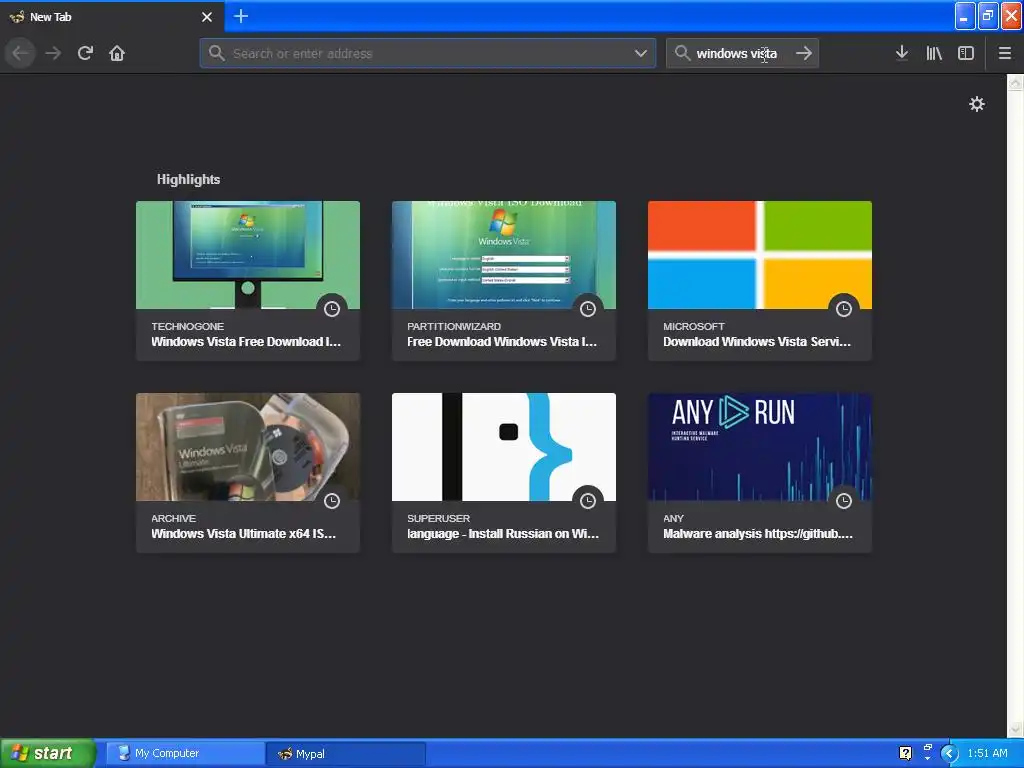Toggle the sidebar view
This screenshot has width=1024, height=768.
click(965, 53)
